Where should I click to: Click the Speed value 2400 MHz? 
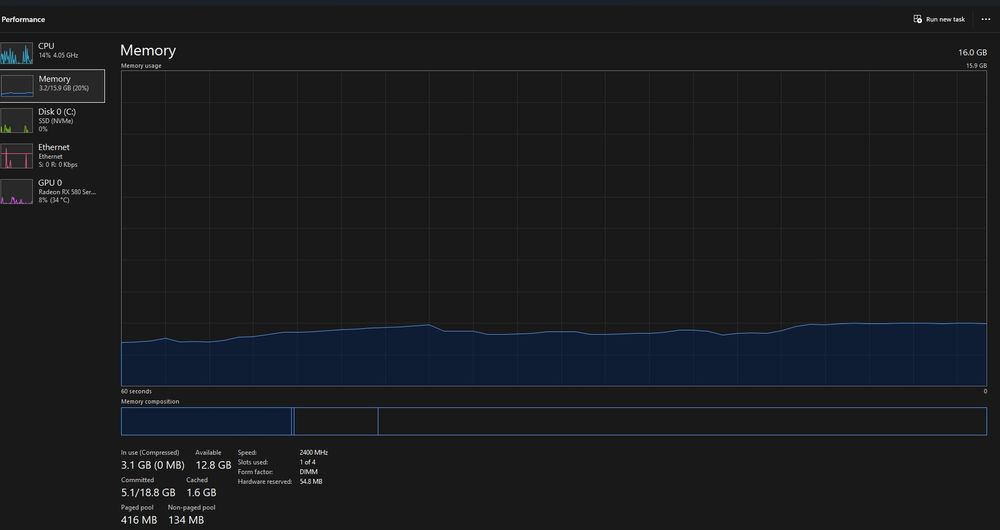click(314, 452)
